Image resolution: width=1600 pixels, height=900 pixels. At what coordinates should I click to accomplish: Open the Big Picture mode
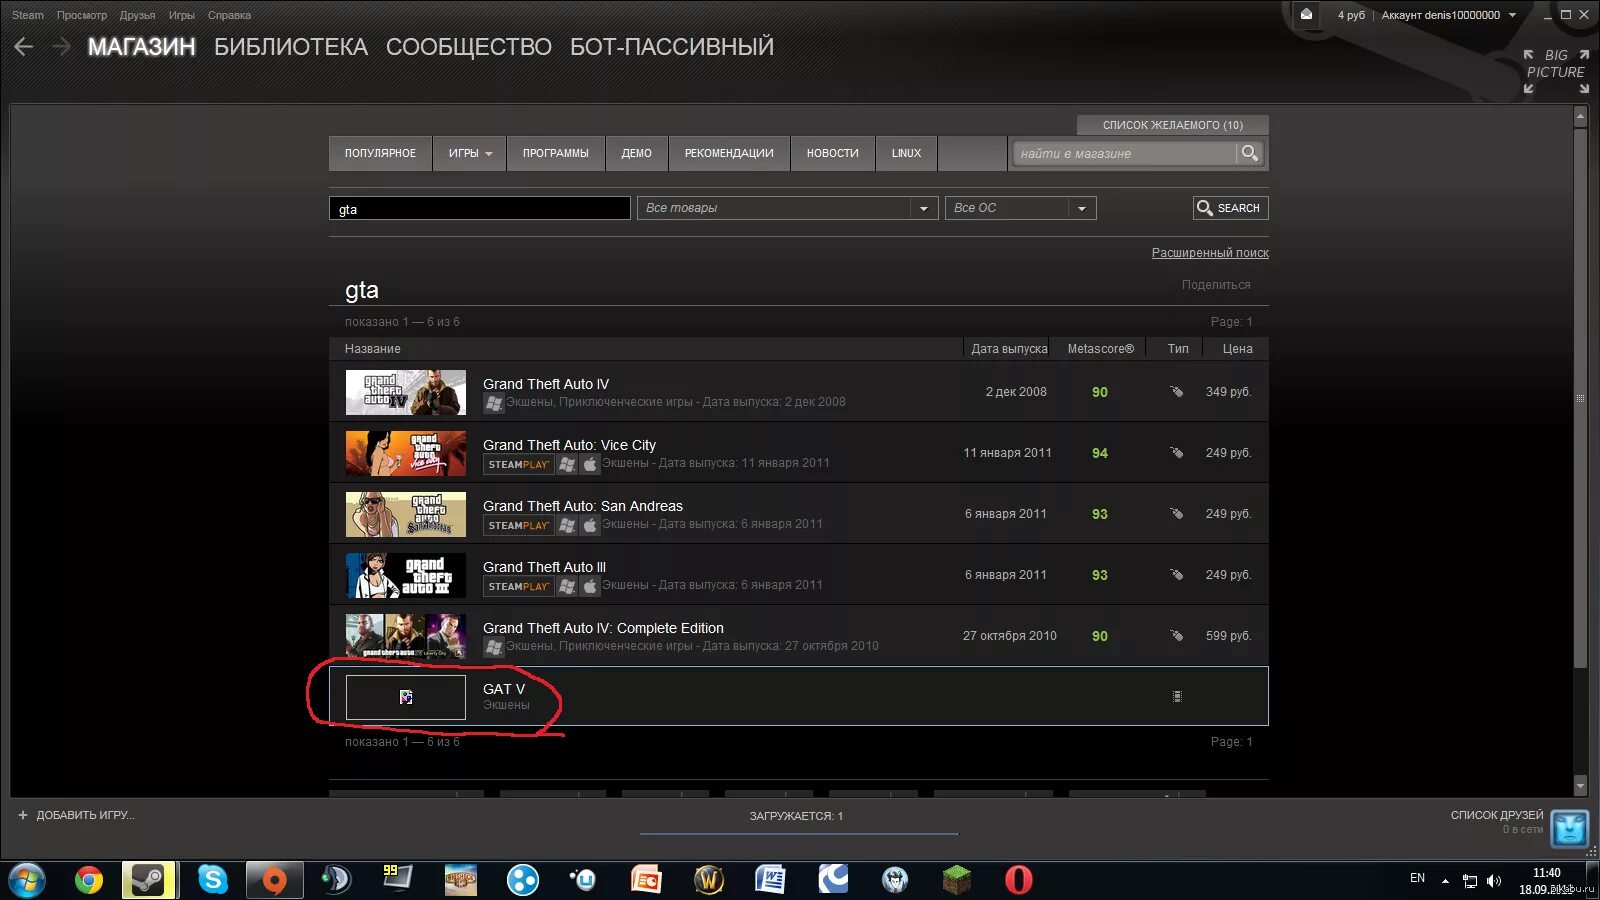[x=1556, y=71]
